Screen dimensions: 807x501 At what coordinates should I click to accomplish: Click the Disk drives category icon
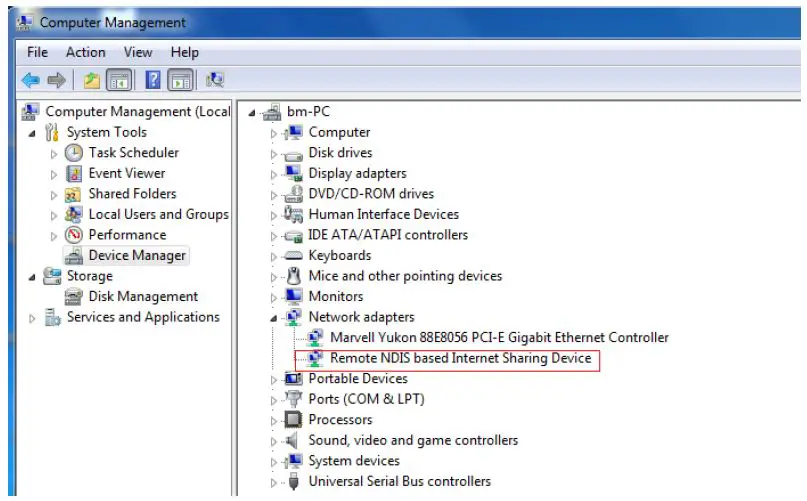click(x=293, y=154)
